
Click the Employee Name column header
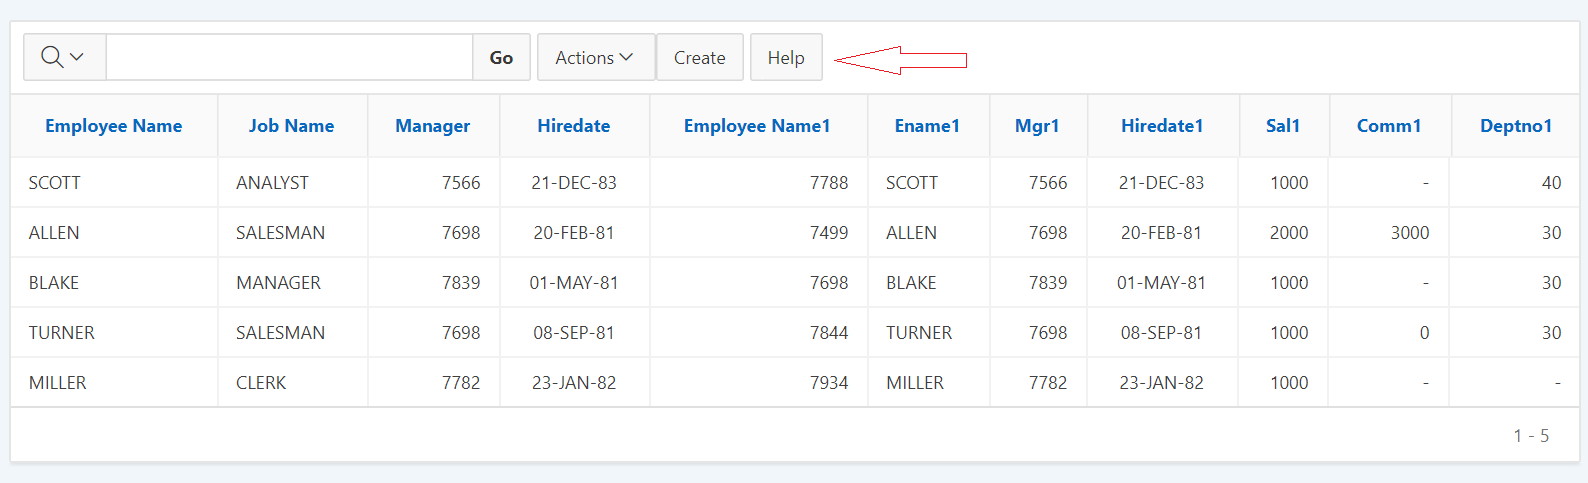113,126
